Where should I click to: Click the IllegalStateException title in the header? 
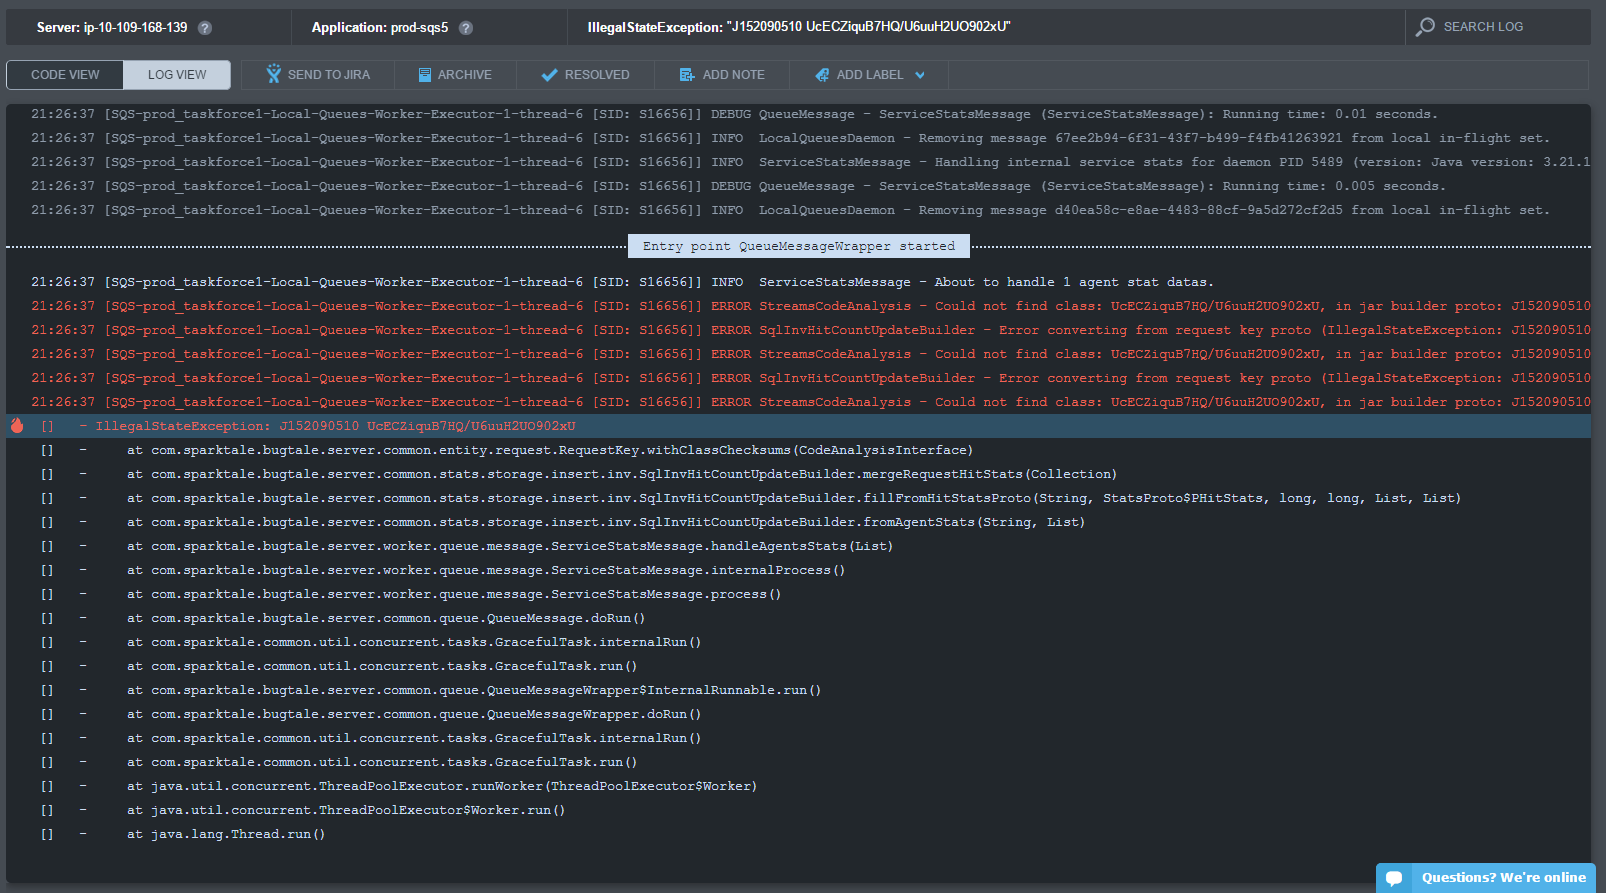coord(799,27)
